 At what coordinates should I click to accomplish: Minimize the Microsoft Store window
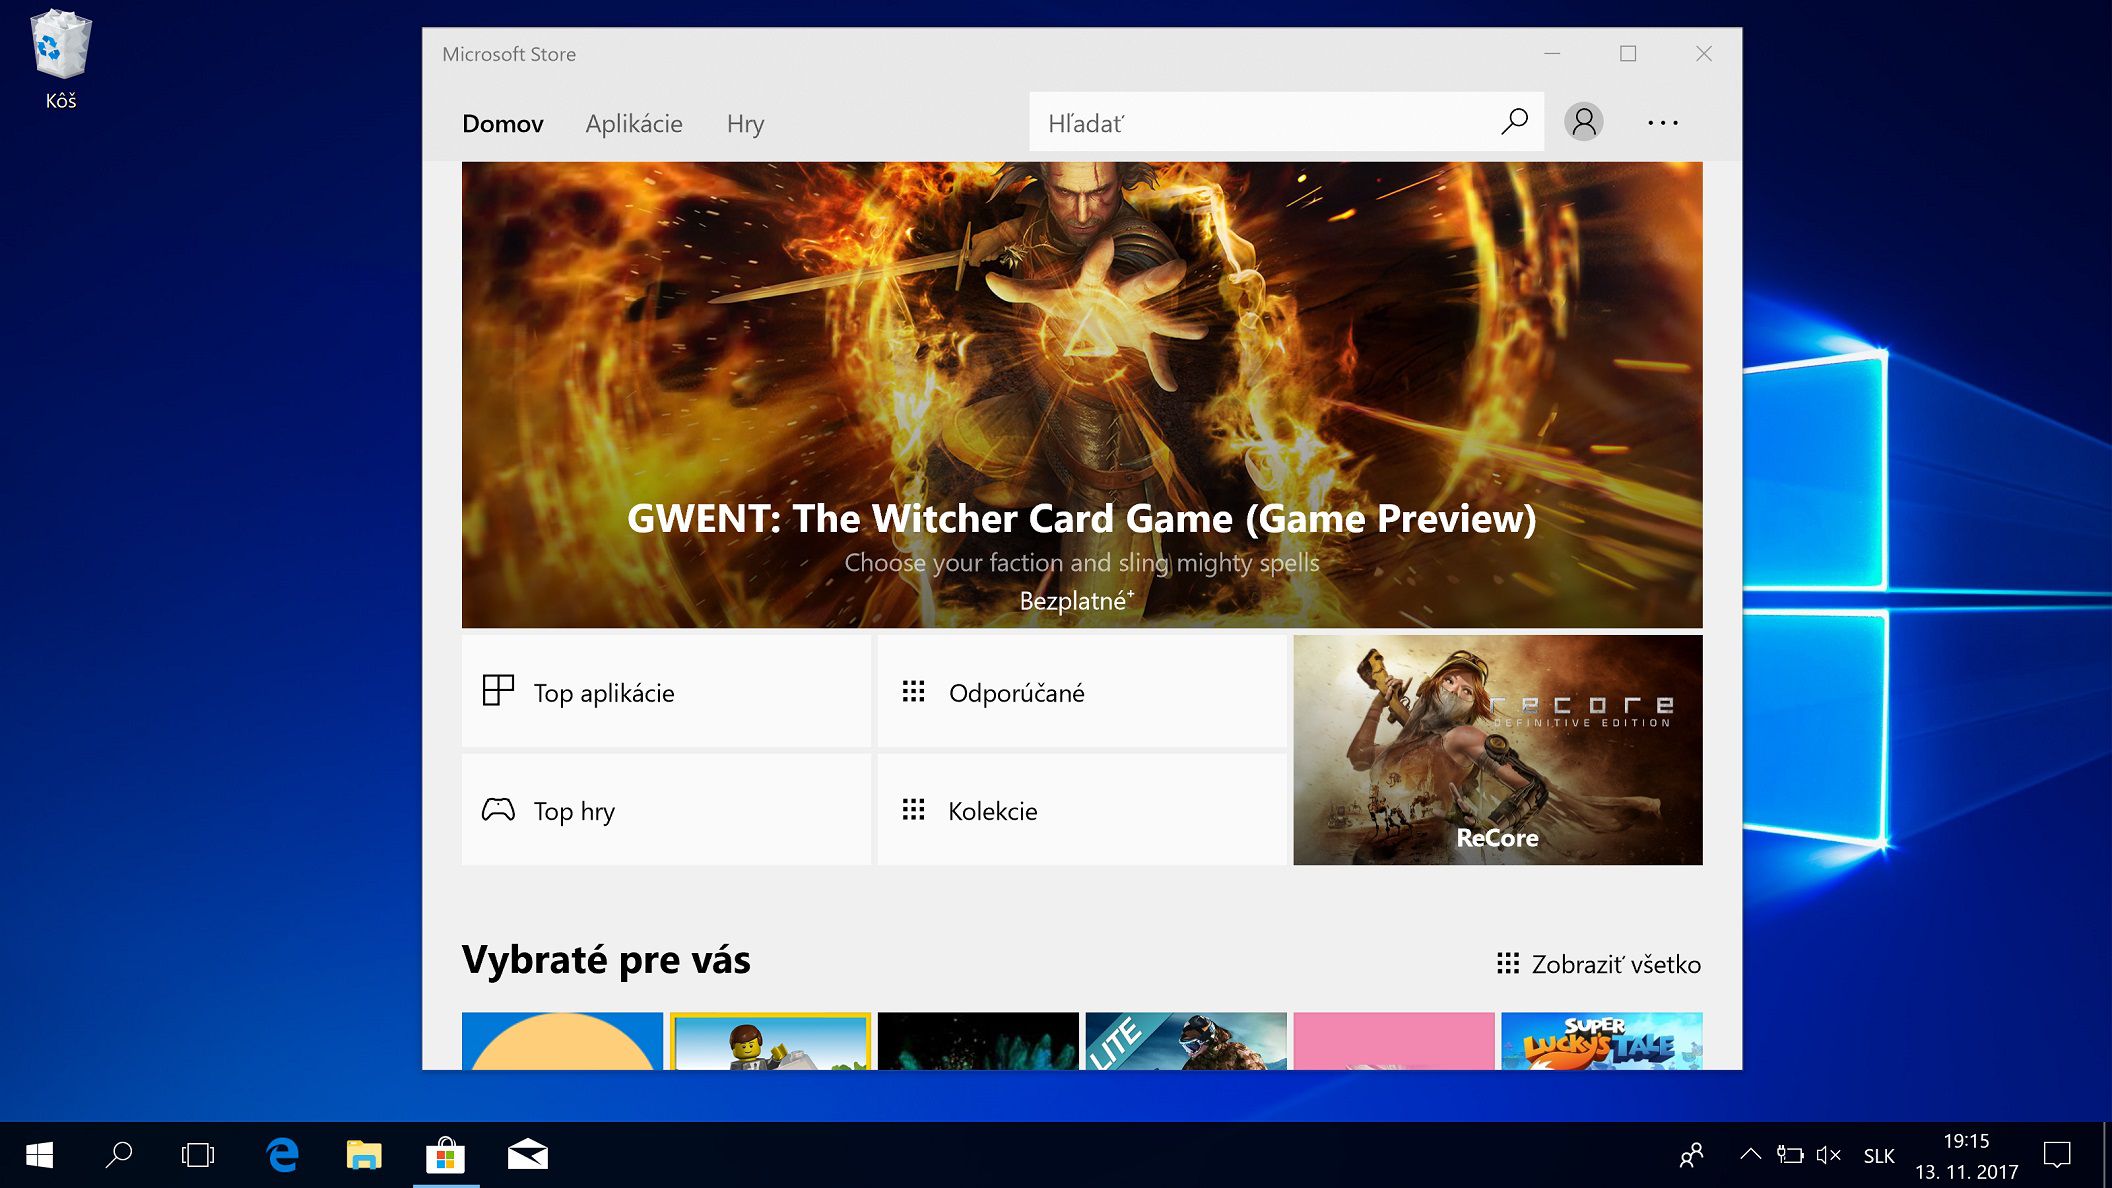coord(1552,53)
